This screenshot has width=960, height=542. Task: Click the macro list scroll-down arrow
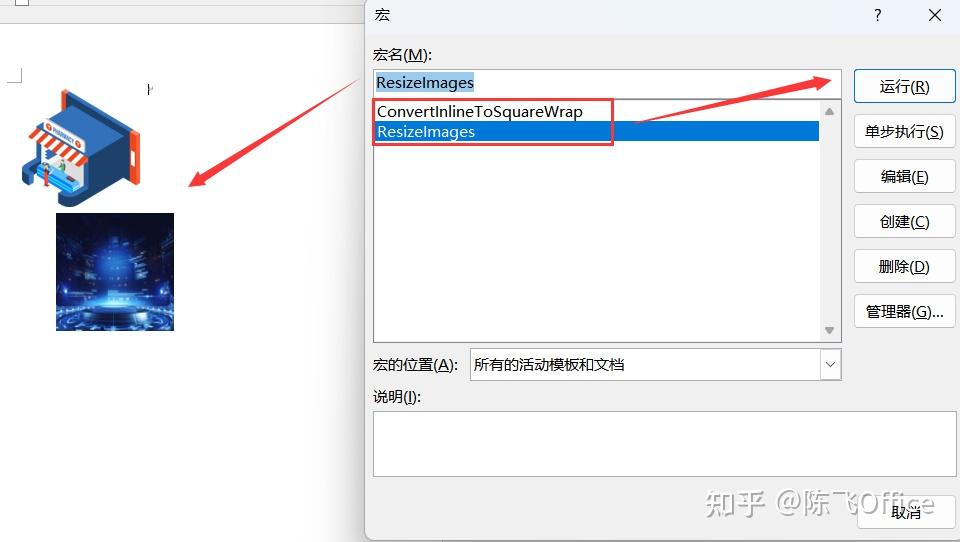tap(830, 330)
